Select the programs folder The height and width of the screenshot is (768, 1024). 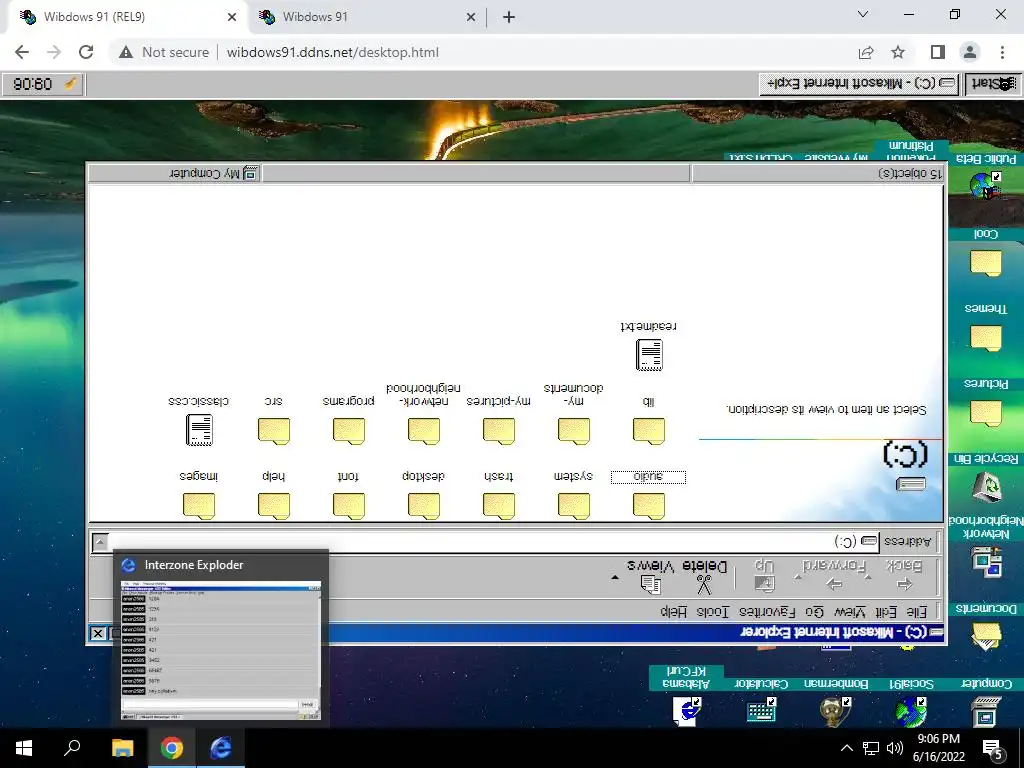348,430
